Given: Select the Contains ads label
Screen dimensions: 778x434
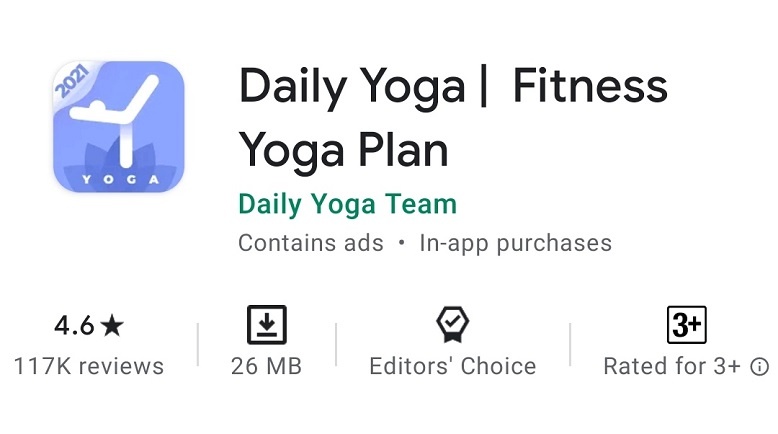Looking at the screenshot, I should [x=311, y=243].
